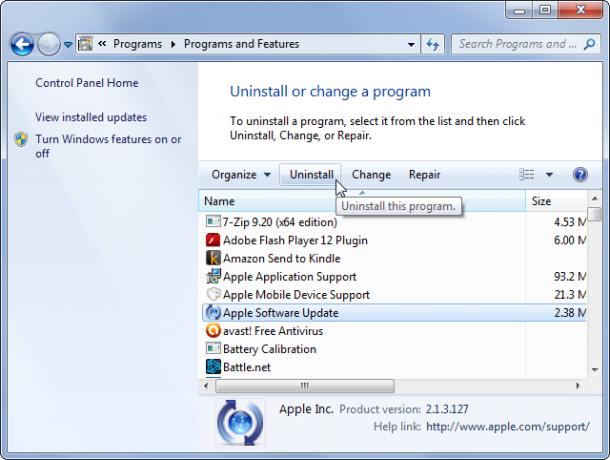Screen dimensions: 610x460
Task: Select Adobe Flash Player 12 Plugin
Action: point(394,240)
